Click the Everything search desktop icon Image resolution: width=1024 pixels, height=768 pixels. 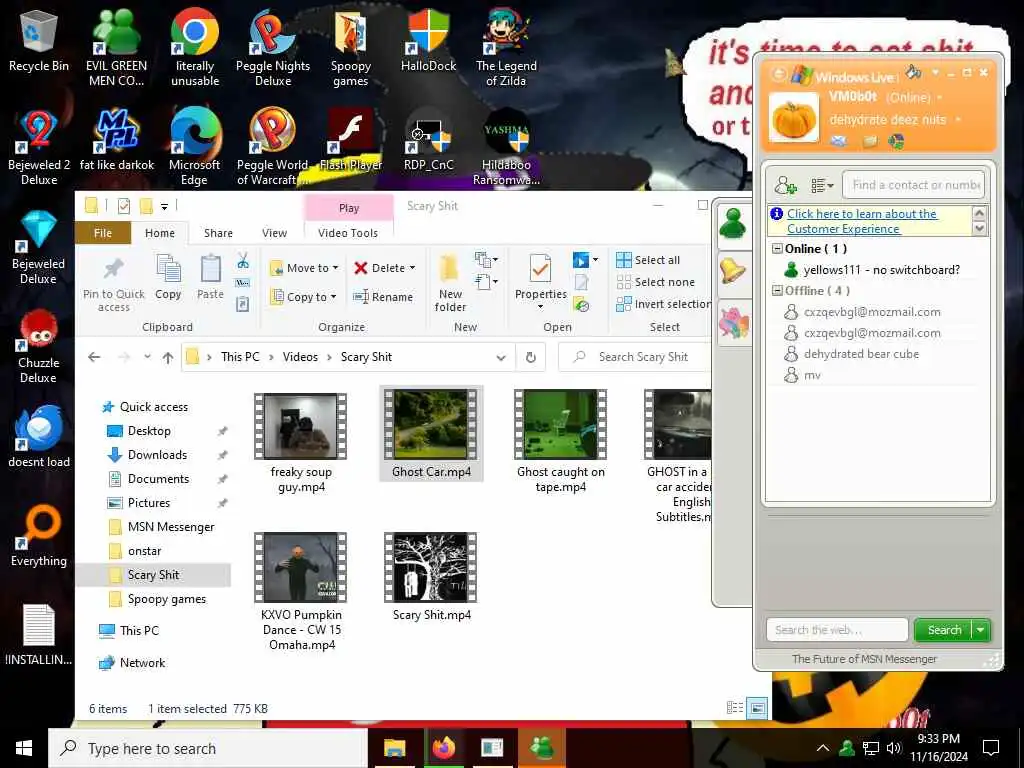39,536
